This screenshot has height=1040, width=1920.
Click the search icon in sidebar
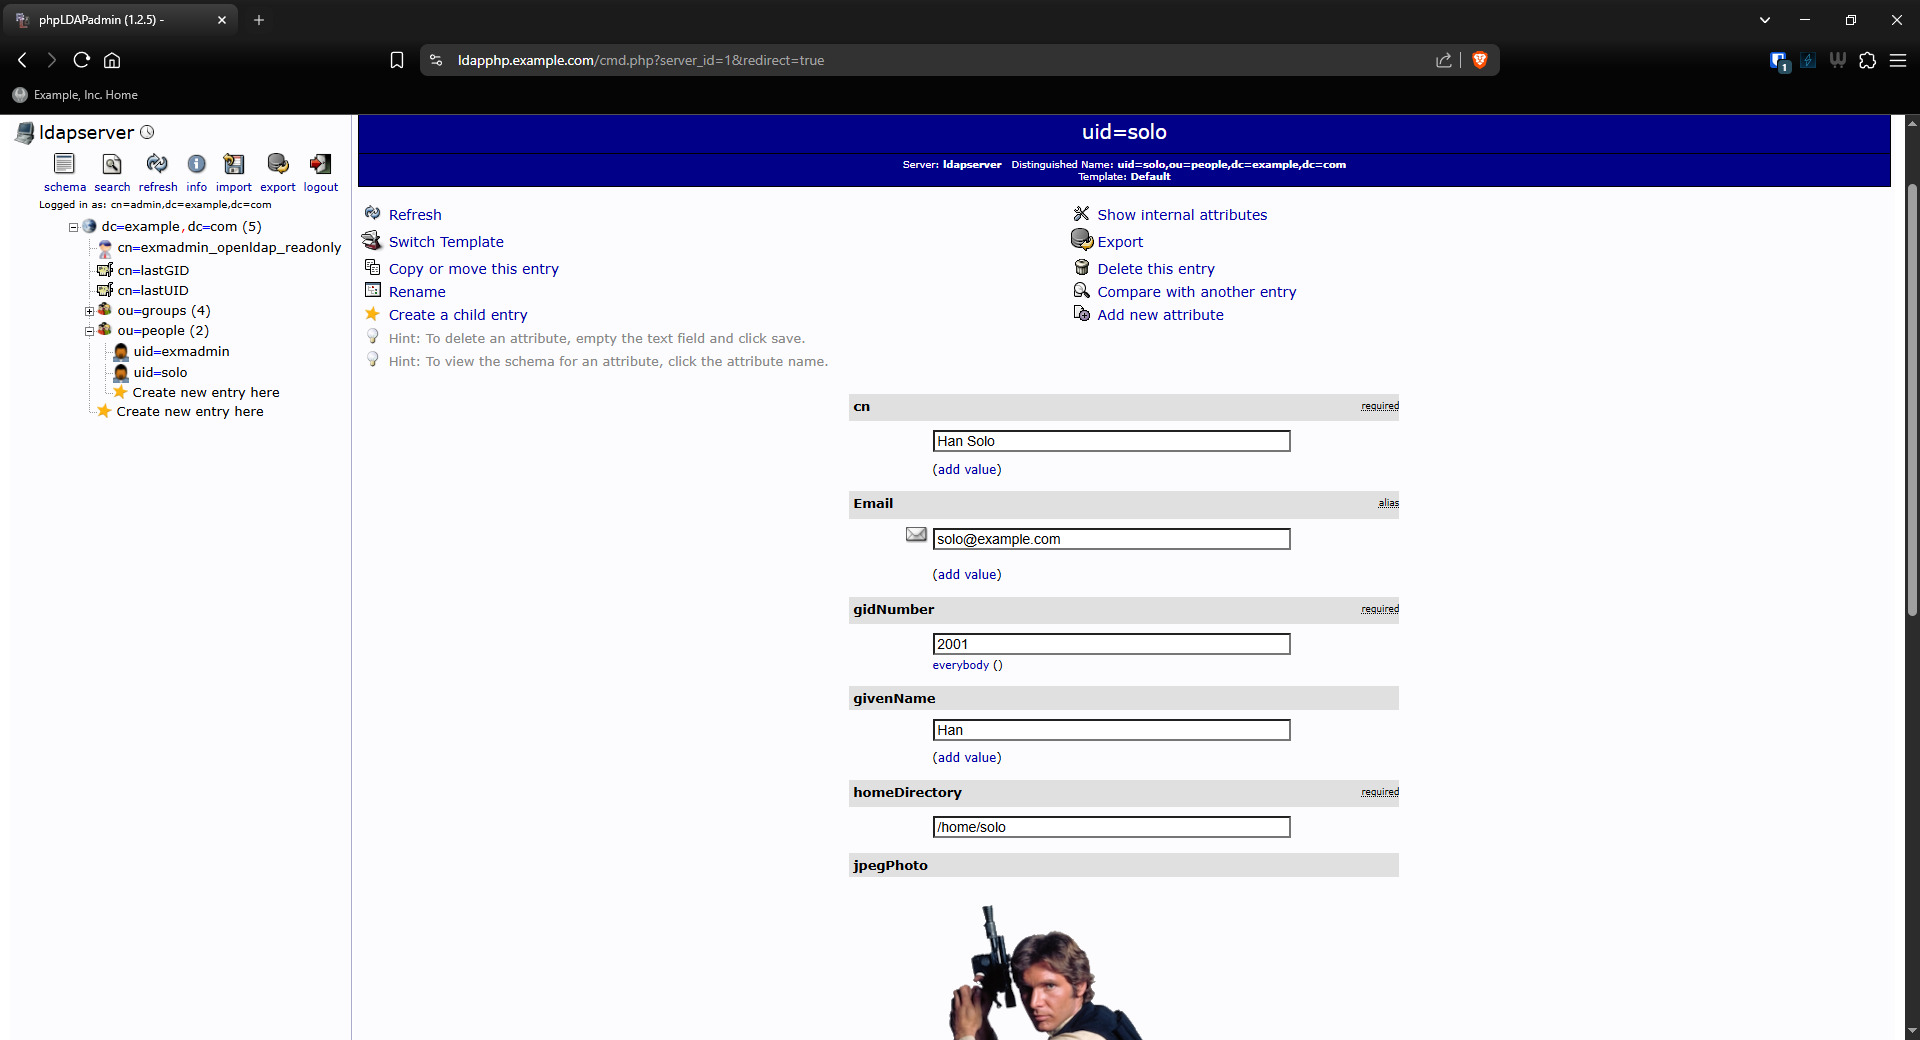[112, 164]
